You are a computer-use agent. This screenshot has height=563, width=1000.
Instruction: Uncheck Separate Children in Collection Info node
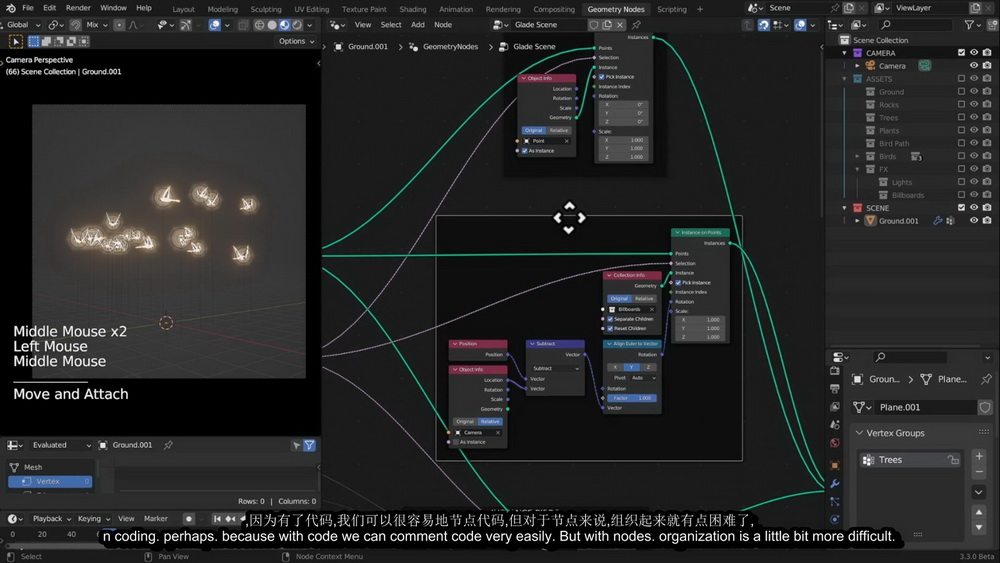[x=610, y=319]
